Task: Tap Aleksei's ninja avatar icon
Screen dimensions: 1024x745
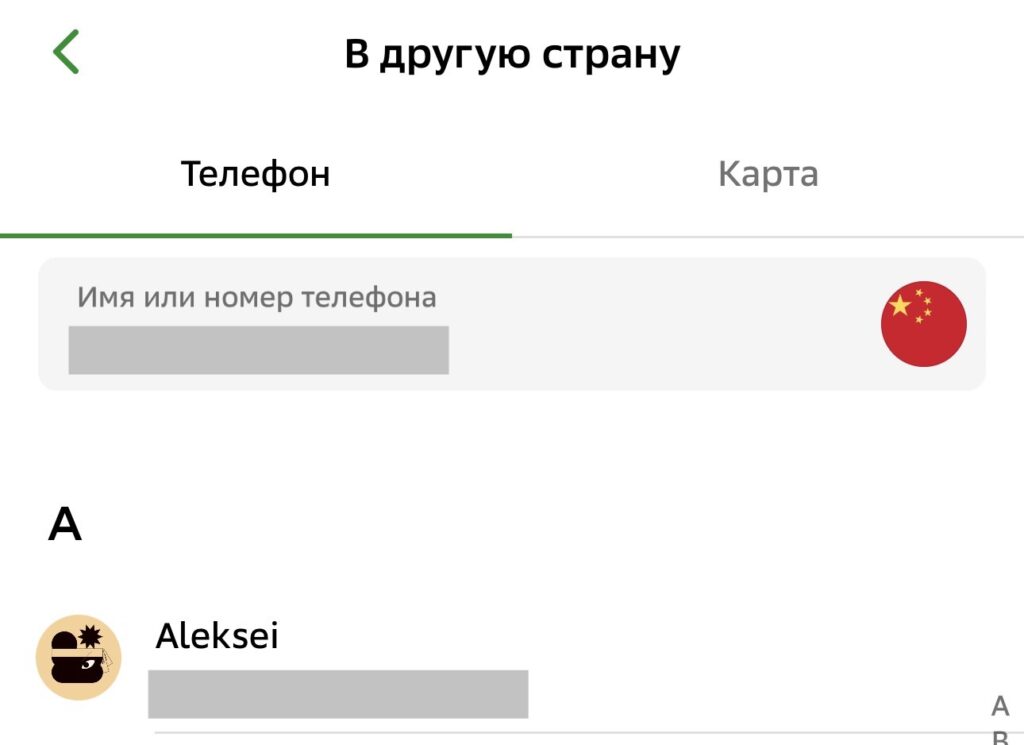Action: pyautogui.click(x=79, y=657)
